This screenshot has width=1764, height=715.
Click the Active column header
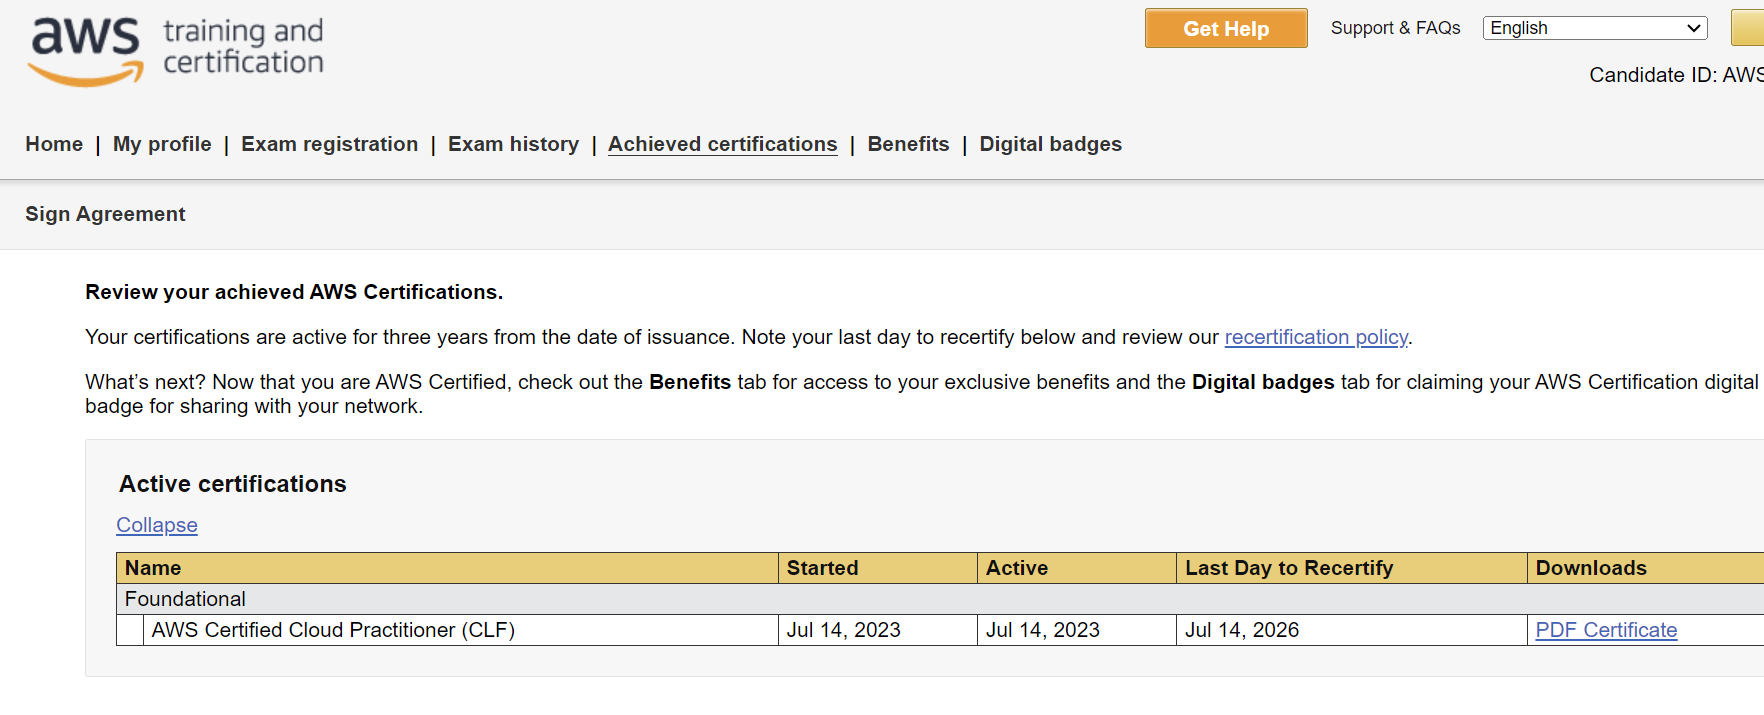pos(1077,568)
